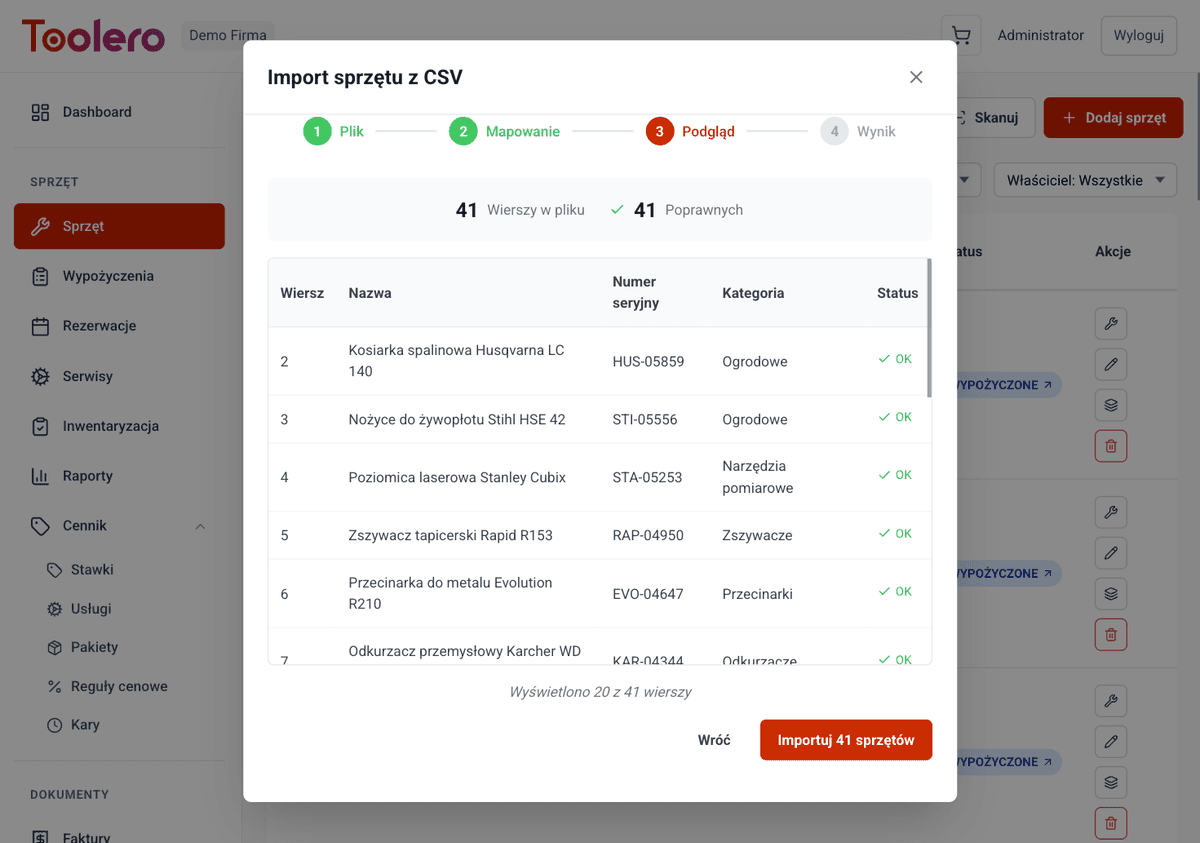
Task: Click the red trash delete icon
Action: coord(1110,446)
